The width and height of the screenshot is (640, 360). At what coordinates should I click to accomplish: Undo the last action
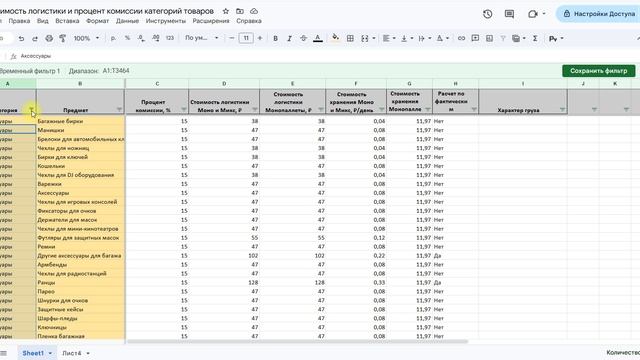21,38
